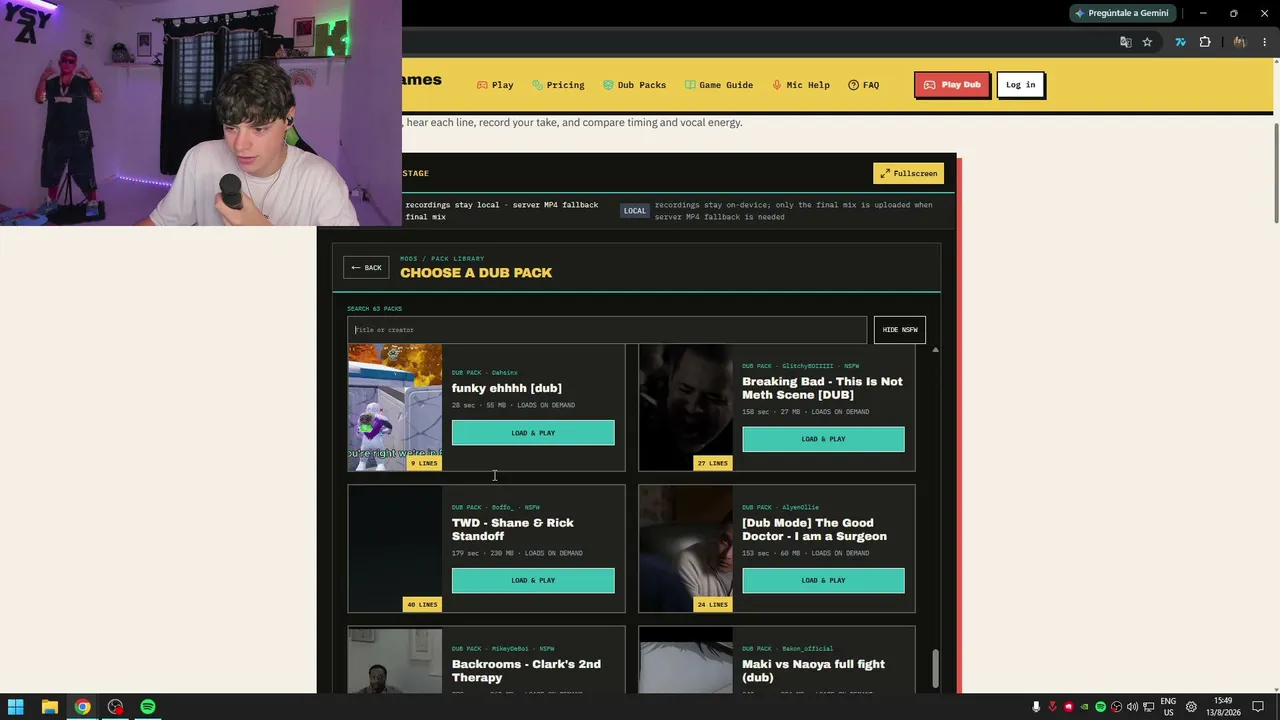Select 'TWD - Shane & Rick Standoff' title
Image resolution: width=1280 pixels, height=720 pixels.
pos(513,529)
